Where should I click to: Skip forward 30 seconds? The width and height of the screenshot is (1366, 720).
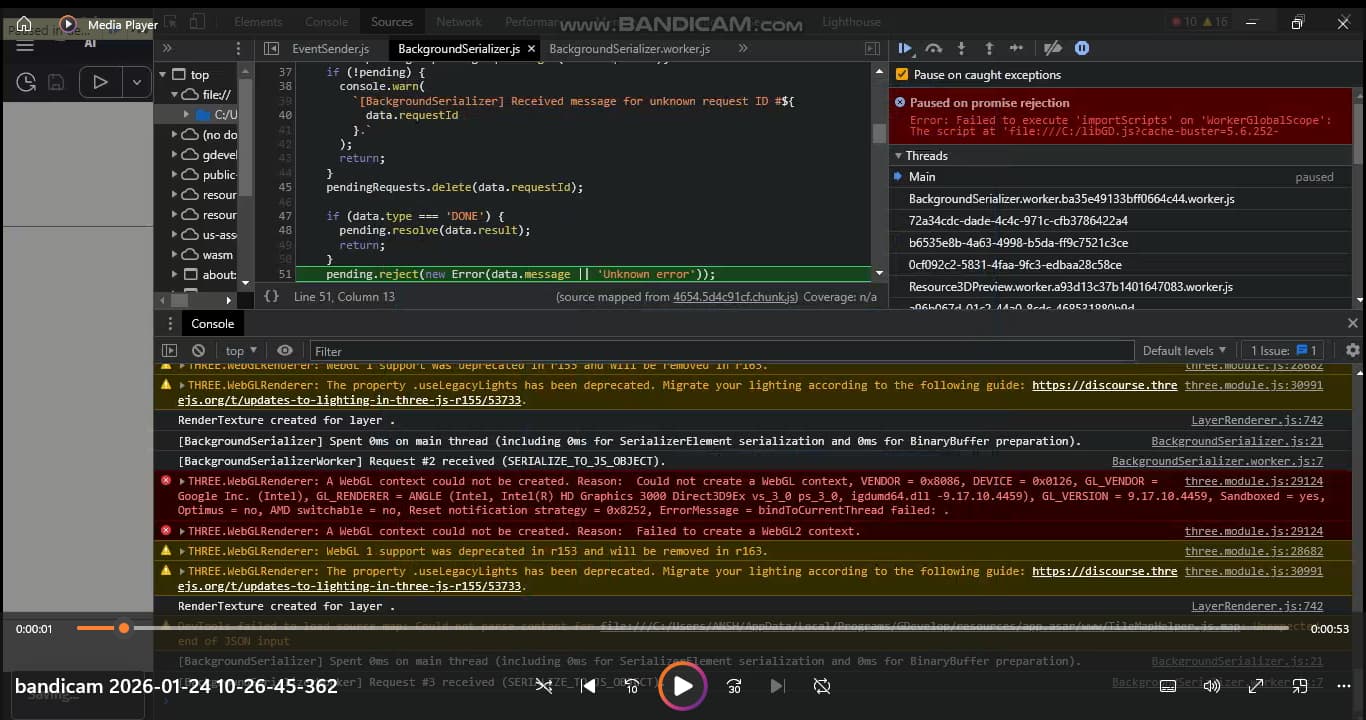click(x=734, y=686)
